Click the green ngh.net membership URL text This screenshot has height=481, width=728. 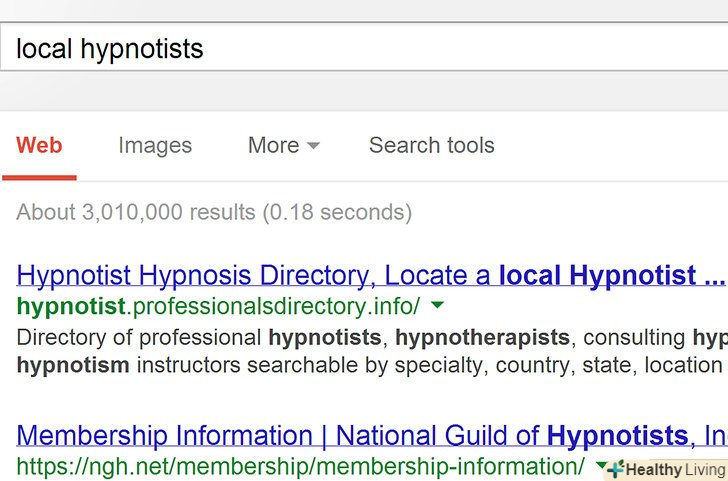point(300,466)
